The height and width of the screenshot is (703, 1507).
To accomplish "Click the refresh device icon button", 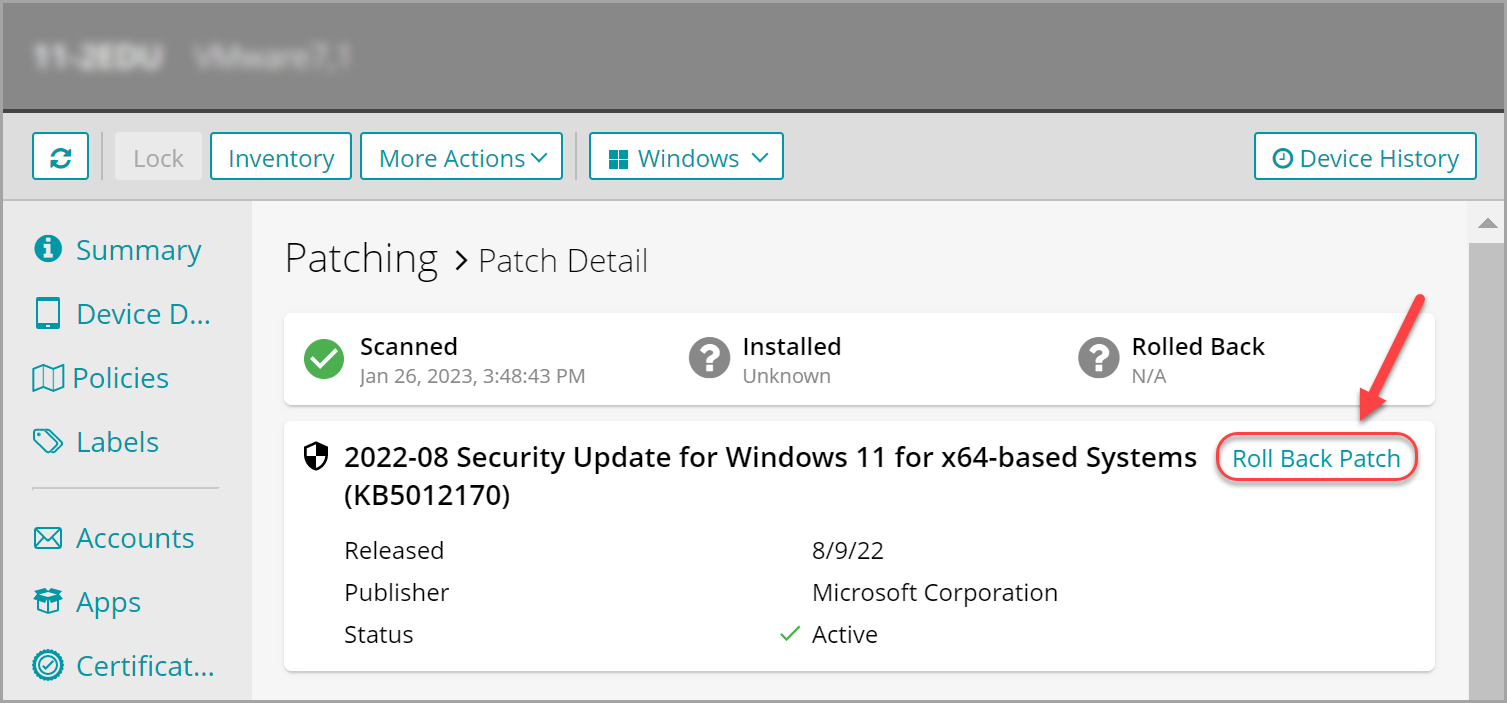I will click(60, 157).
